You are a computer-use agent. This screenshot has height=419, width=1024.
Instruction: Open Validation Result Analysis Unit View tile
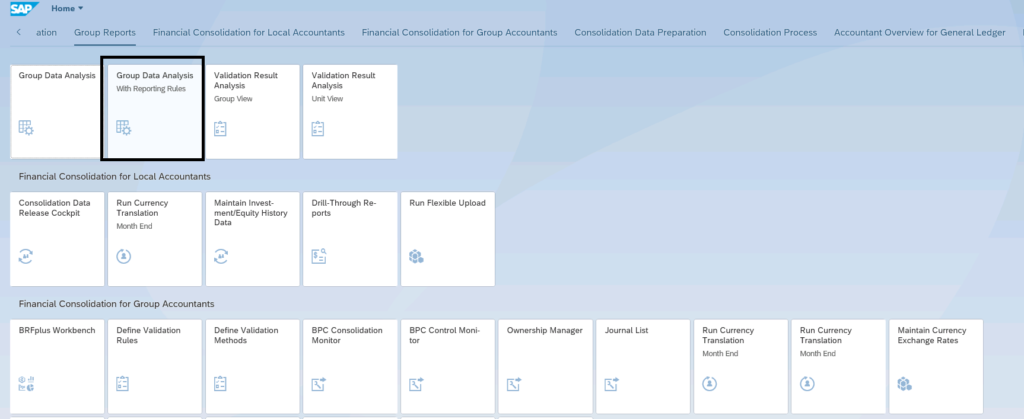[350, 111]
